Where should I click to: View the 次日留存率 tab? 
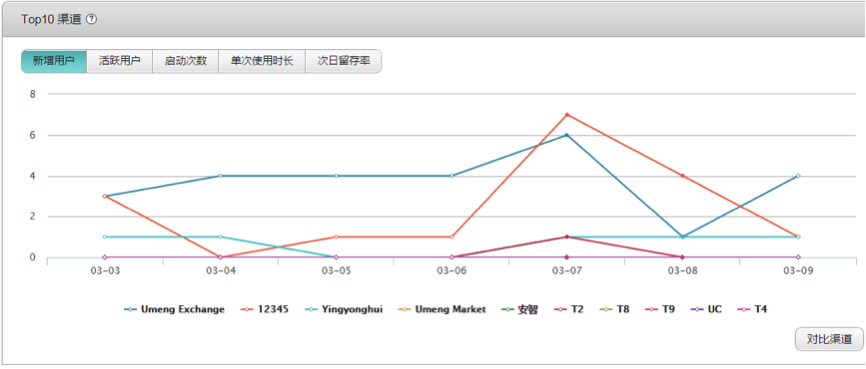[x=344, y=61]
